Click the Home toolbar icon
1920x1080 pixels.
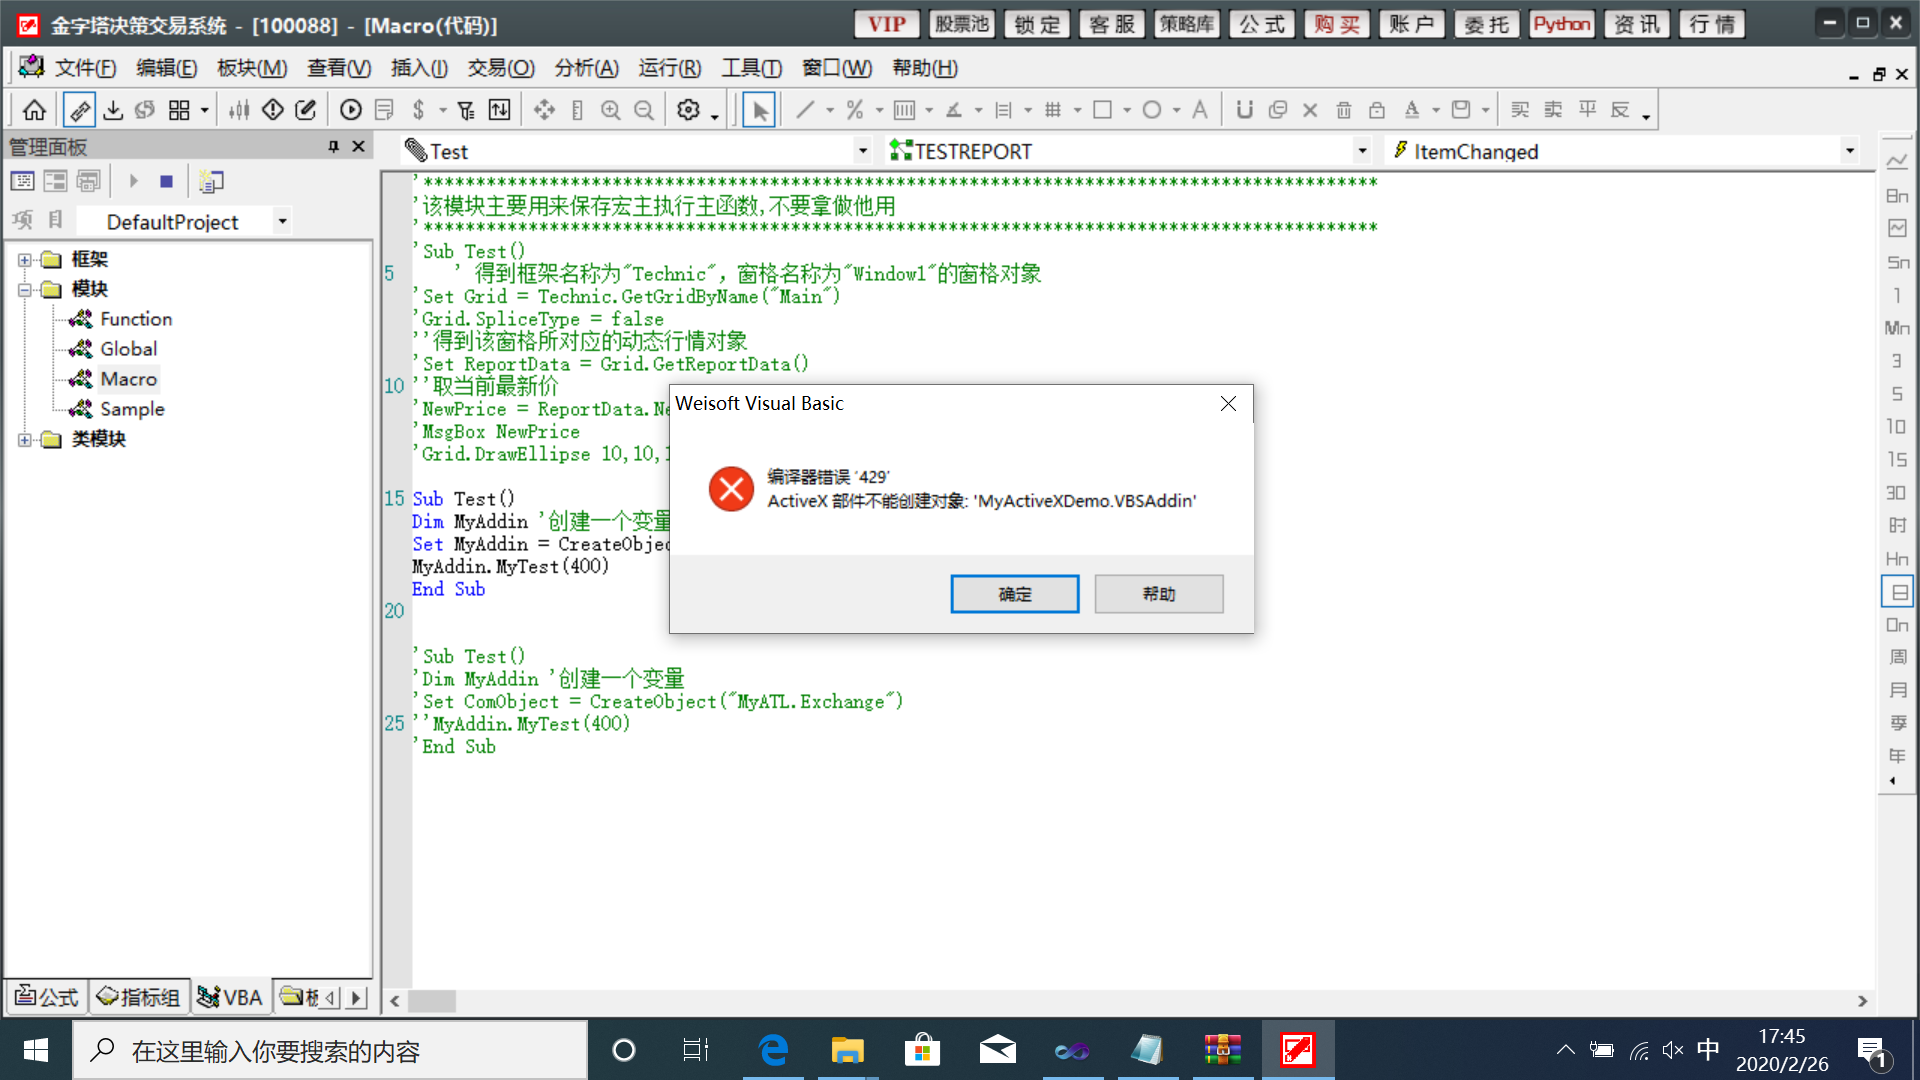(x=34, y=110)
